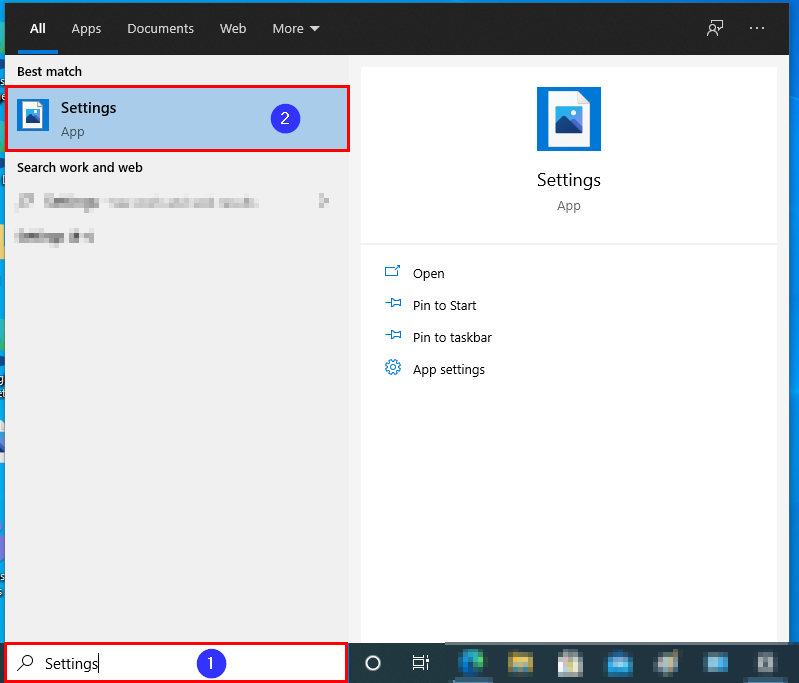
Task: Click the large Settings icon in preview pane
Action: [x=569, y=119]
